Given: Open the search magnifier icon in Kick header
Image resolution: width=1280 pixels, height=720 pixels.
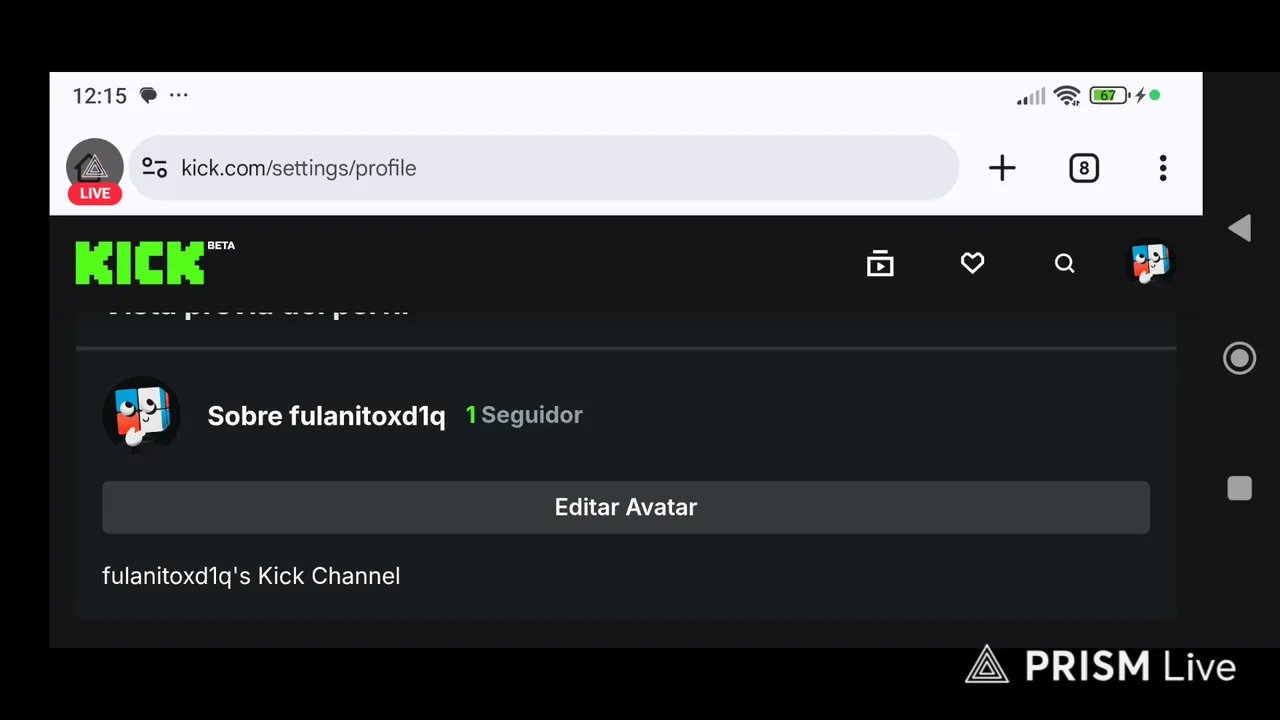Looking at the screenshot, I should coord(1065,263).
